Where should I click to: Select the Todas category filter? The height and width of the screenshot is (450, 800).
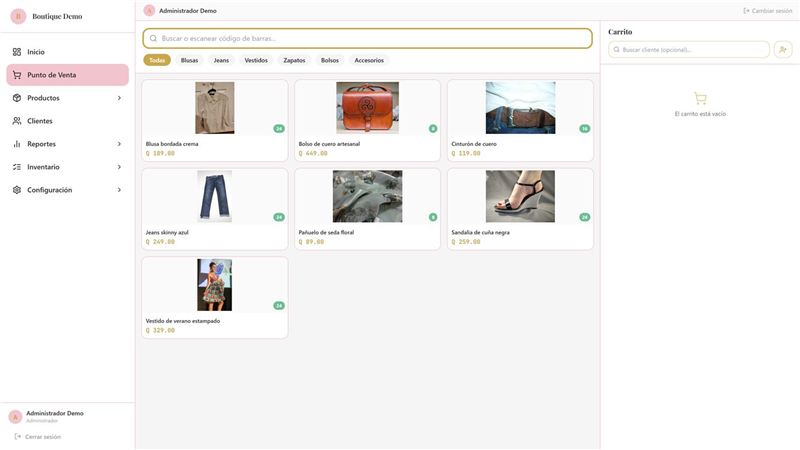click(x=157, y=60)
